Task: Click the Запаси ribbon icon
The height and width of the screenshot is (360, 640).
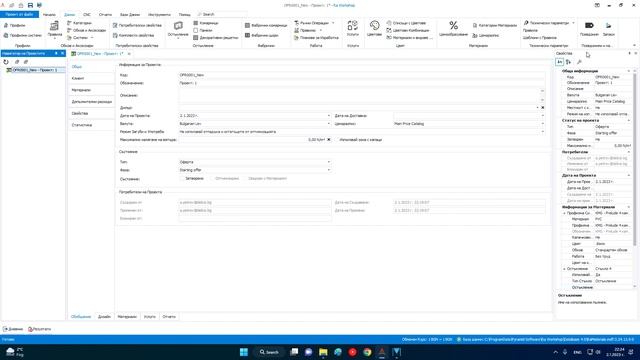Action: coord(608,29)
